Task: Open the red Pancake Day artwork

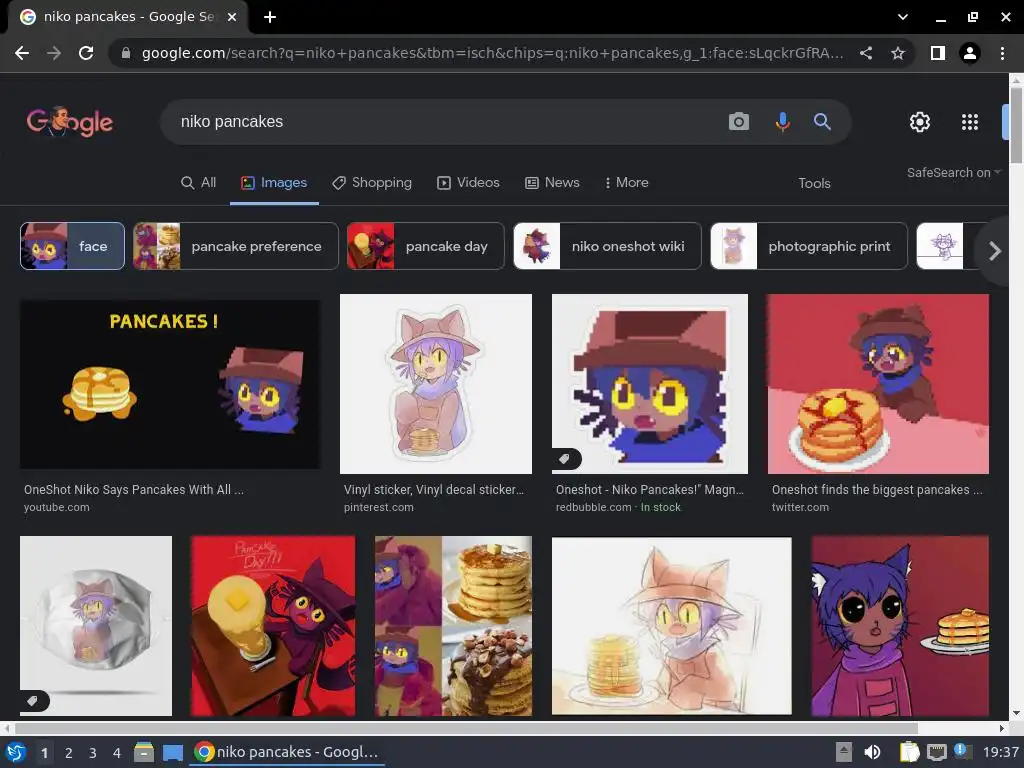Action: tap(273, 626)
